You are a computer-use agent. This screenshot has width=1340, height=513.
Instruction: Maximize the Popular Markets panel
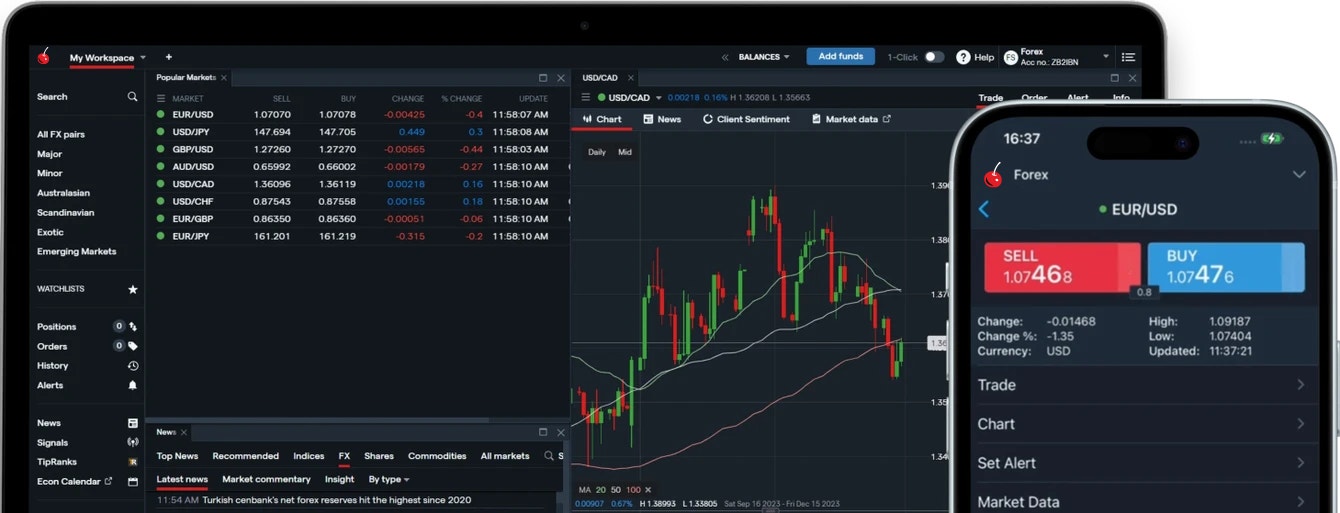(543, 77)
